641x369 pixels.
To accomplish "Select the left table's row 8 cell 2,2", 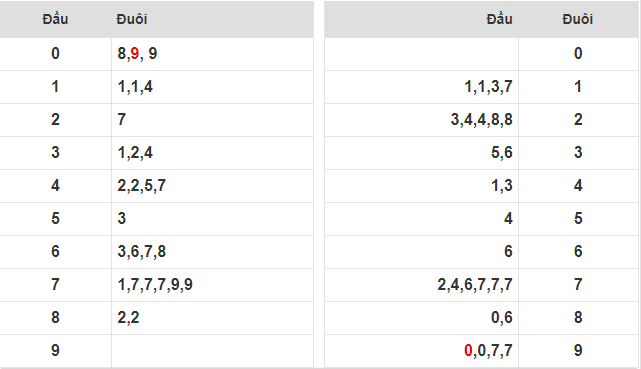I will (x=213, y=318).
